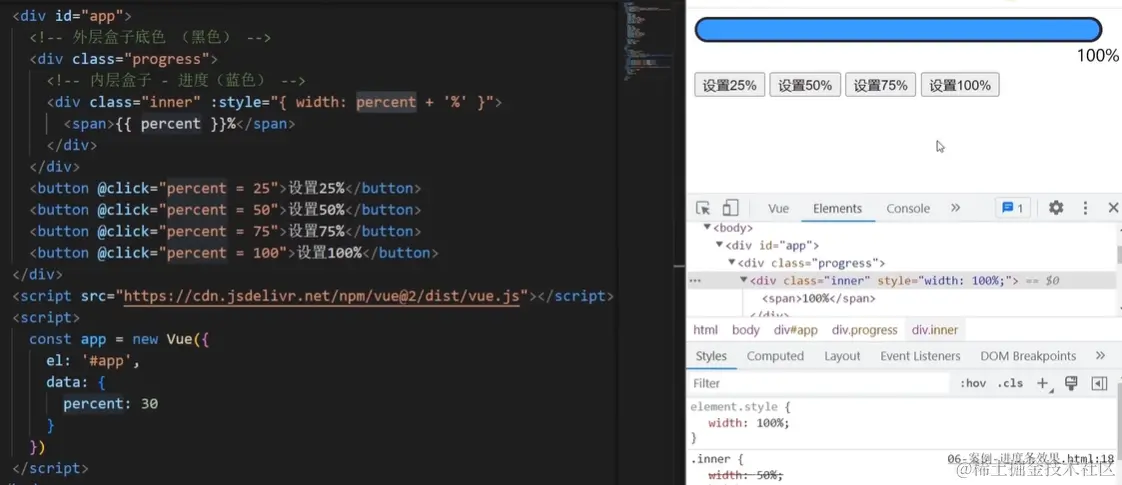Switch to the Vue DevTools tab
This screenshot has width=1122, height=485.
point(778,208)
